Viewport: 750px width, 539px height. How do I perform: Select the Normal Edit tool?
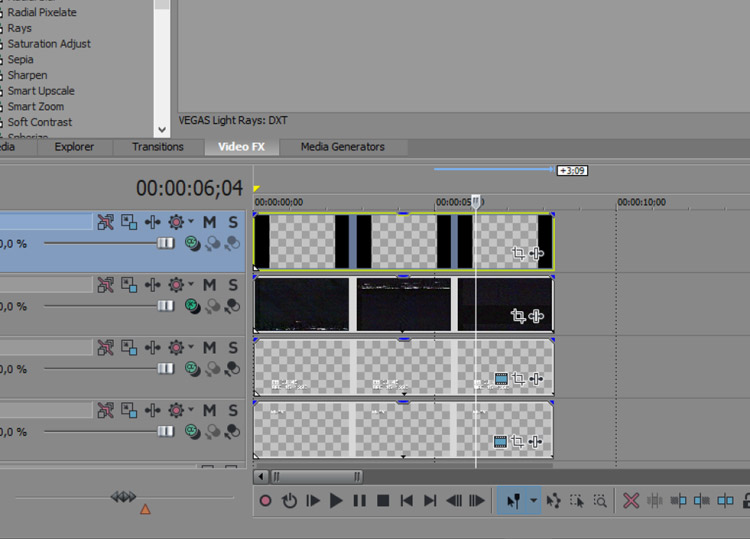click(x=512, y=501)
